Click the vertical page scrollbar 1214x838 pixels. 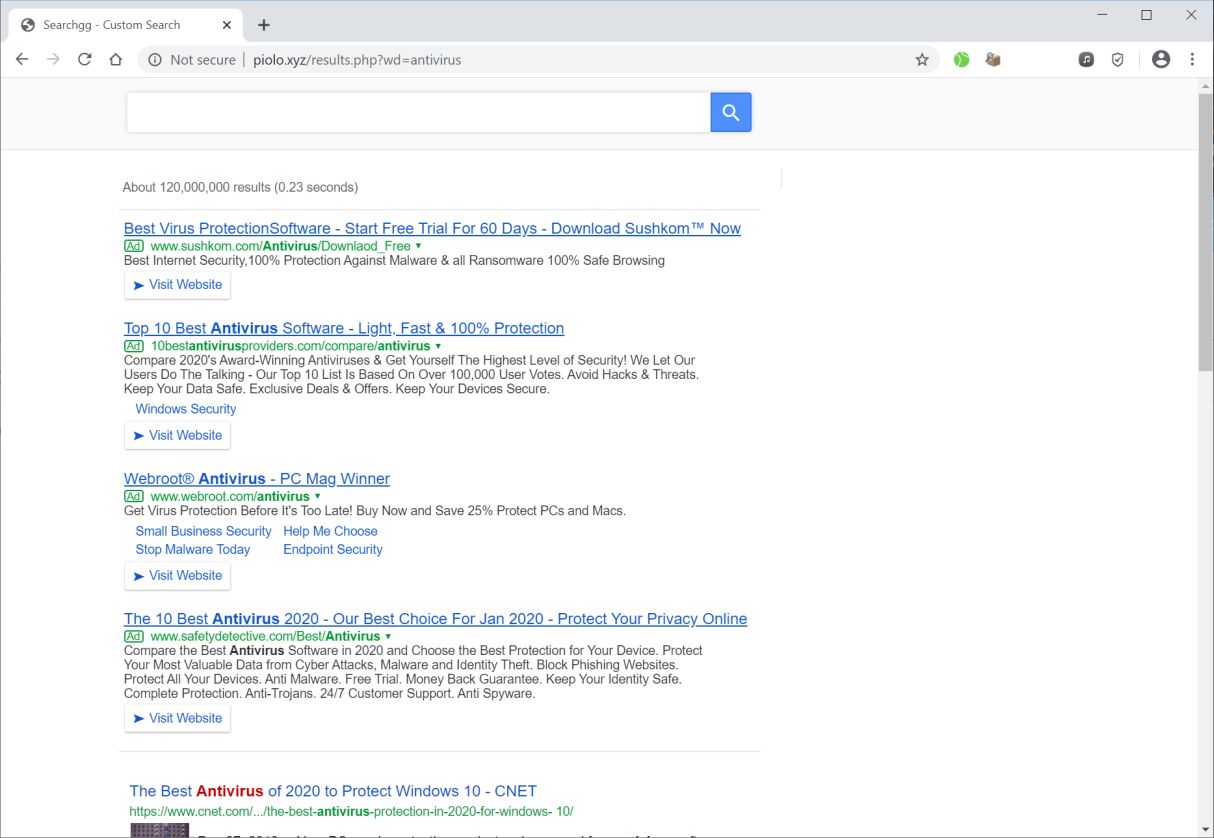click(x=1205, y=230)
